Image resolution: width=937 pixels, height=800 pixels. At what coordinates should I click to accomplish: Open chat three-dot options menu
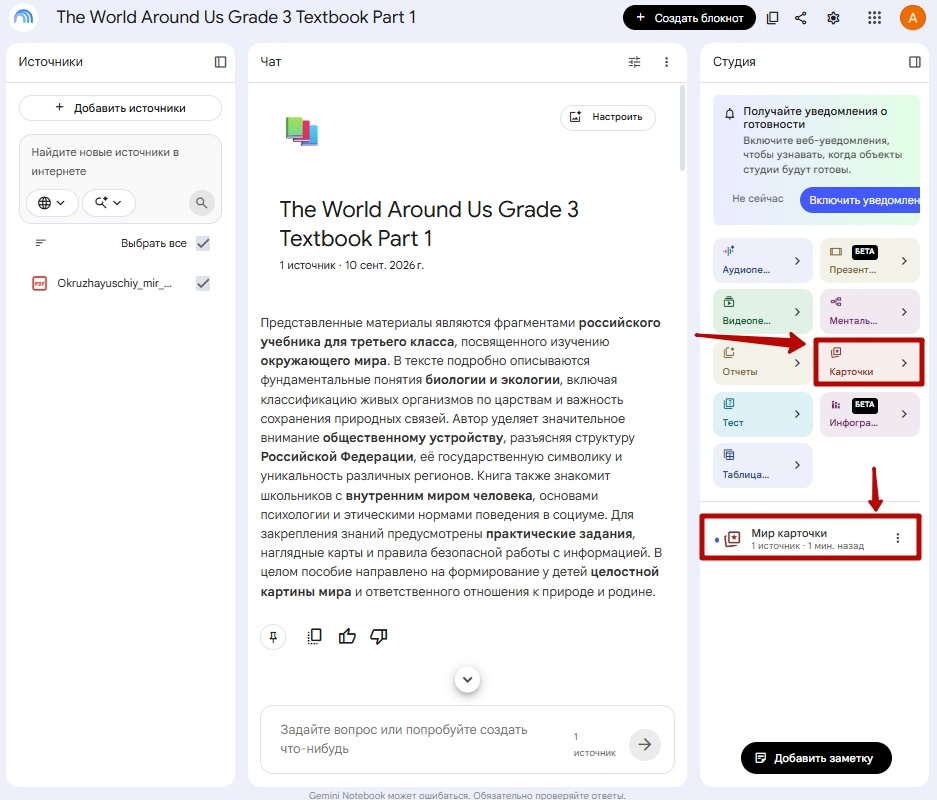[x=666, y=62]
